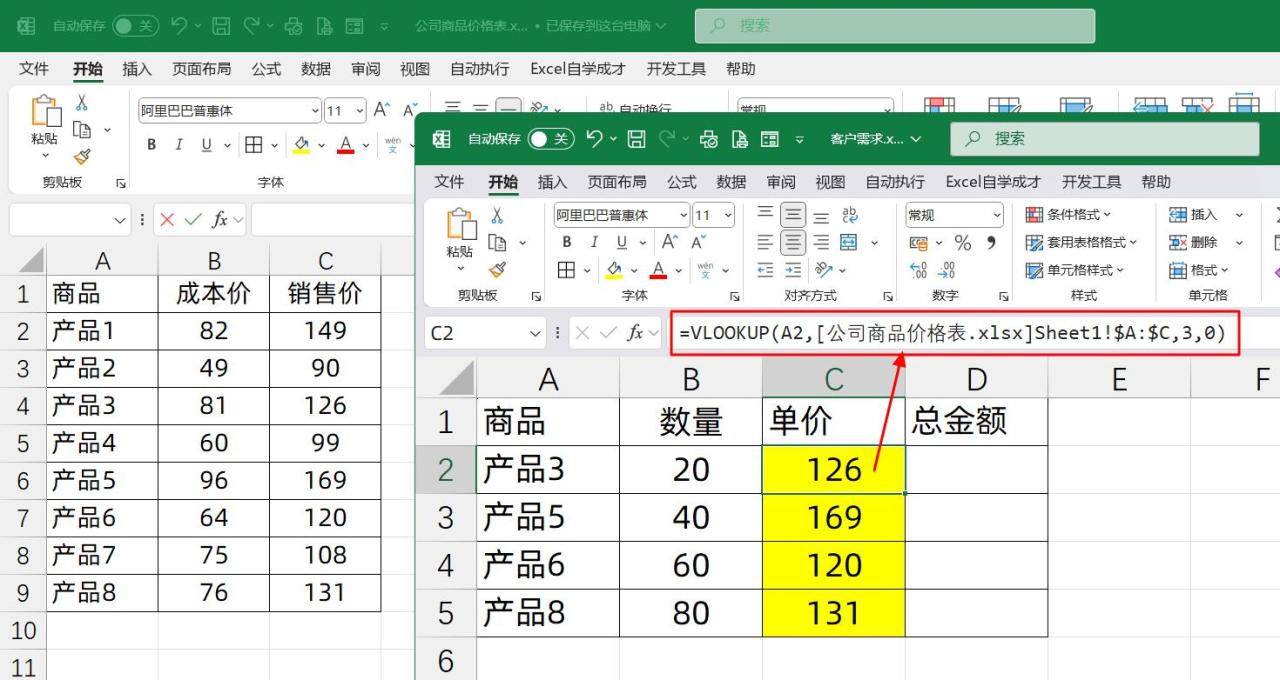Select Format Painter in front window
The height and width of the screenshot is (680, 1280).
497,269
